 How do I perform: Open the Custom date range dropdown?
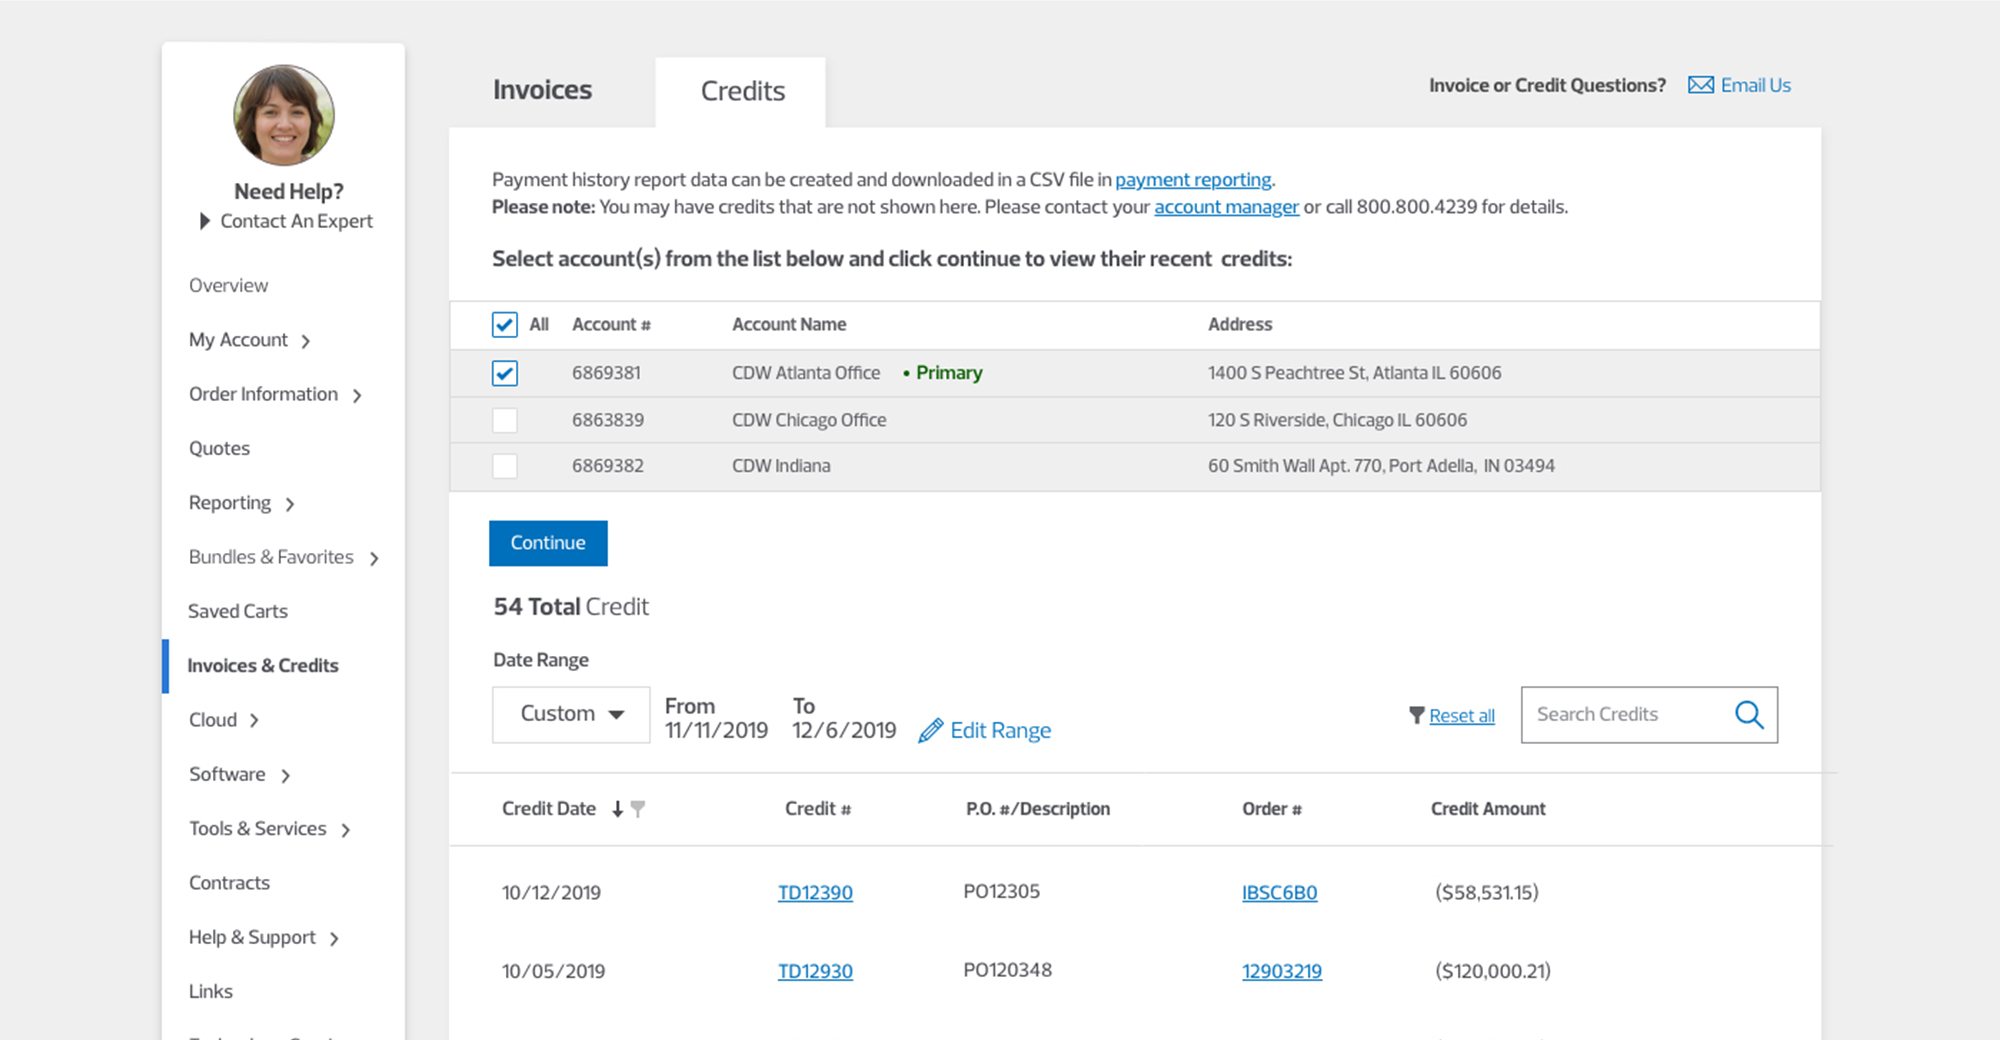(571, 714)
